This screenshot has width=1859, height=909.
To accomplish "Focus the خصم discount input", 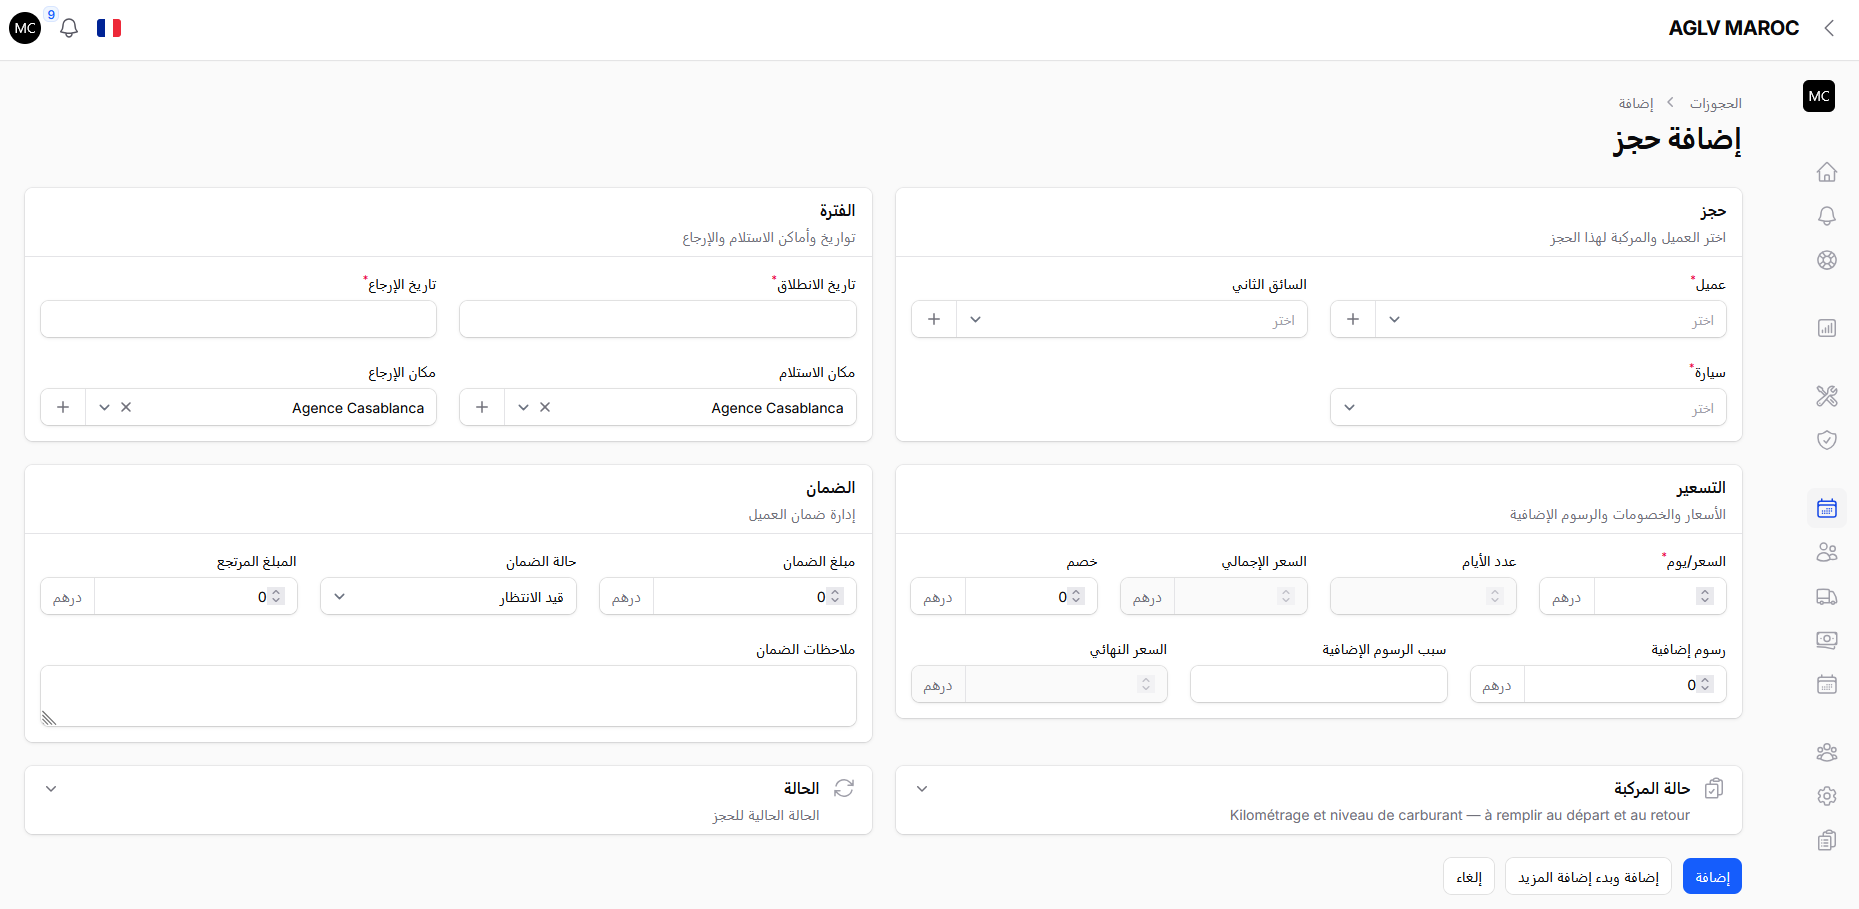I will (1031, 596).
